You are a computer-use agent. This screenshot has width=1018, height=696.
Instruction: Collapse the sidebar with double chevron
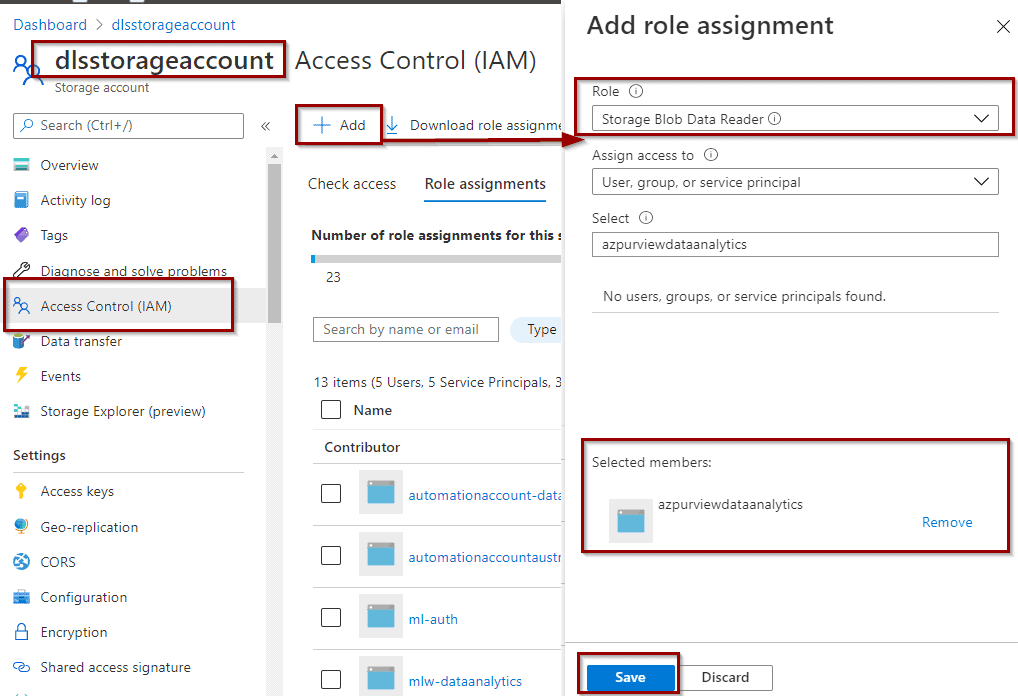(266, 126)
